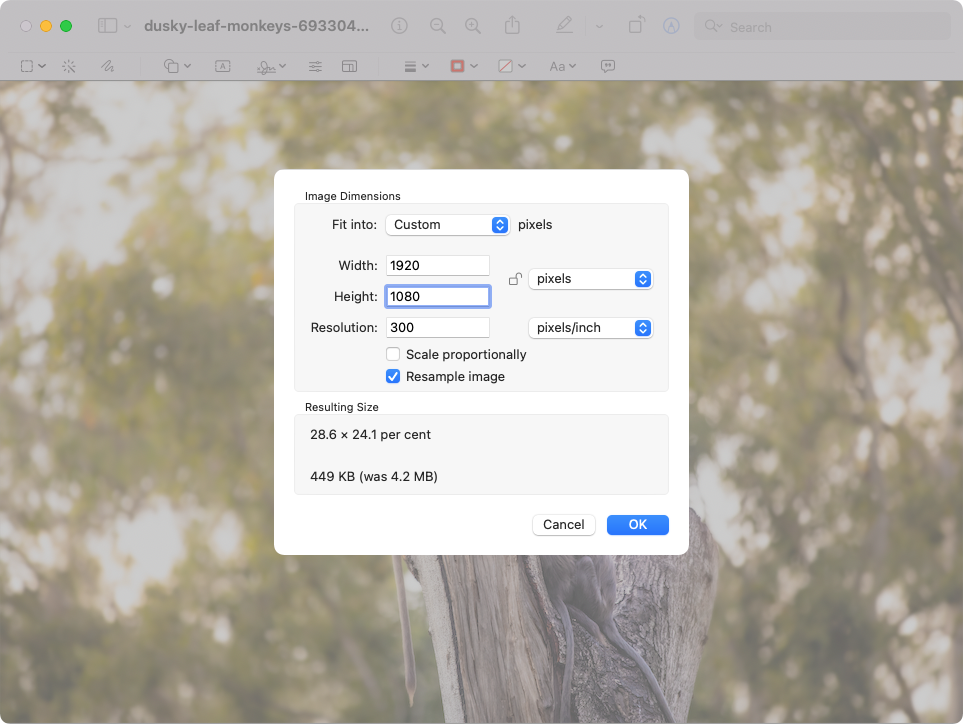The image size is (963, 724).
Task: Open the Text Style Aa menu
Action: pyautogui.click(x=563, y=66)
